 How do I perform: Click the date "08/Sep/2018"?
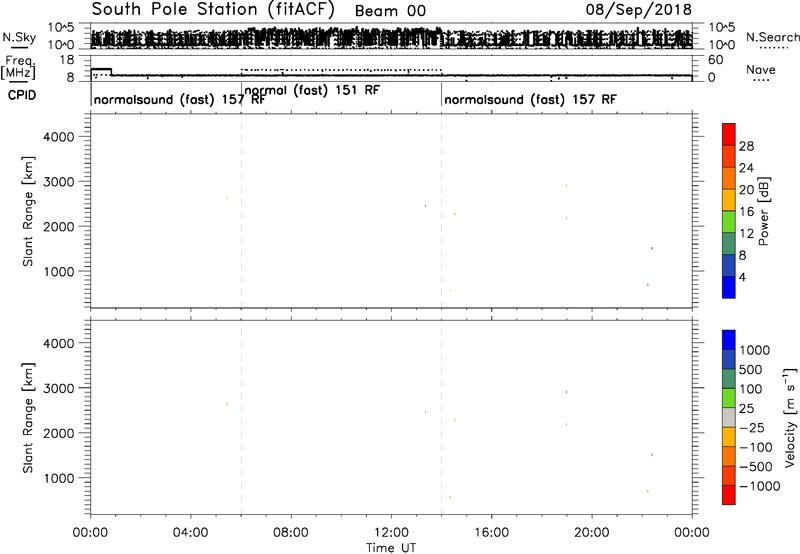tap(638, 10)
